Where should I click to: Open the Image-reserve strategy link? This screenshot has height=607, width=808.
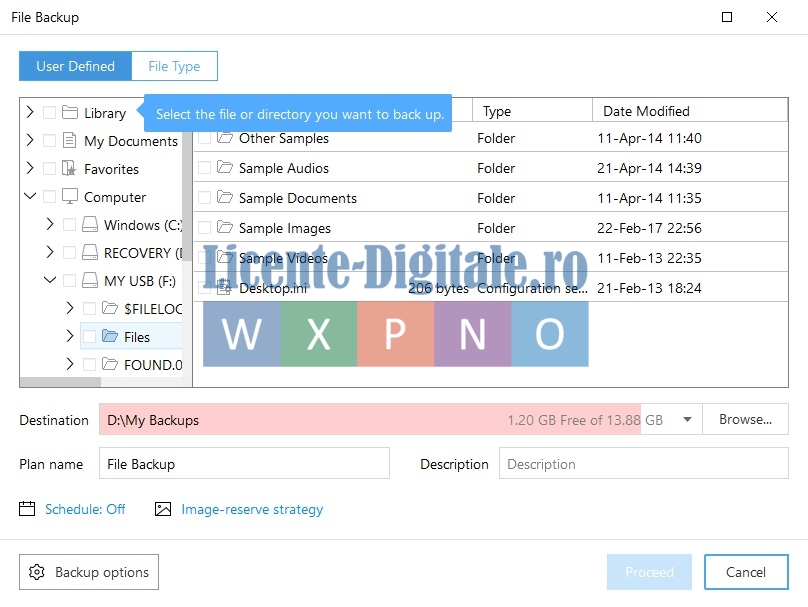(252, 509)
